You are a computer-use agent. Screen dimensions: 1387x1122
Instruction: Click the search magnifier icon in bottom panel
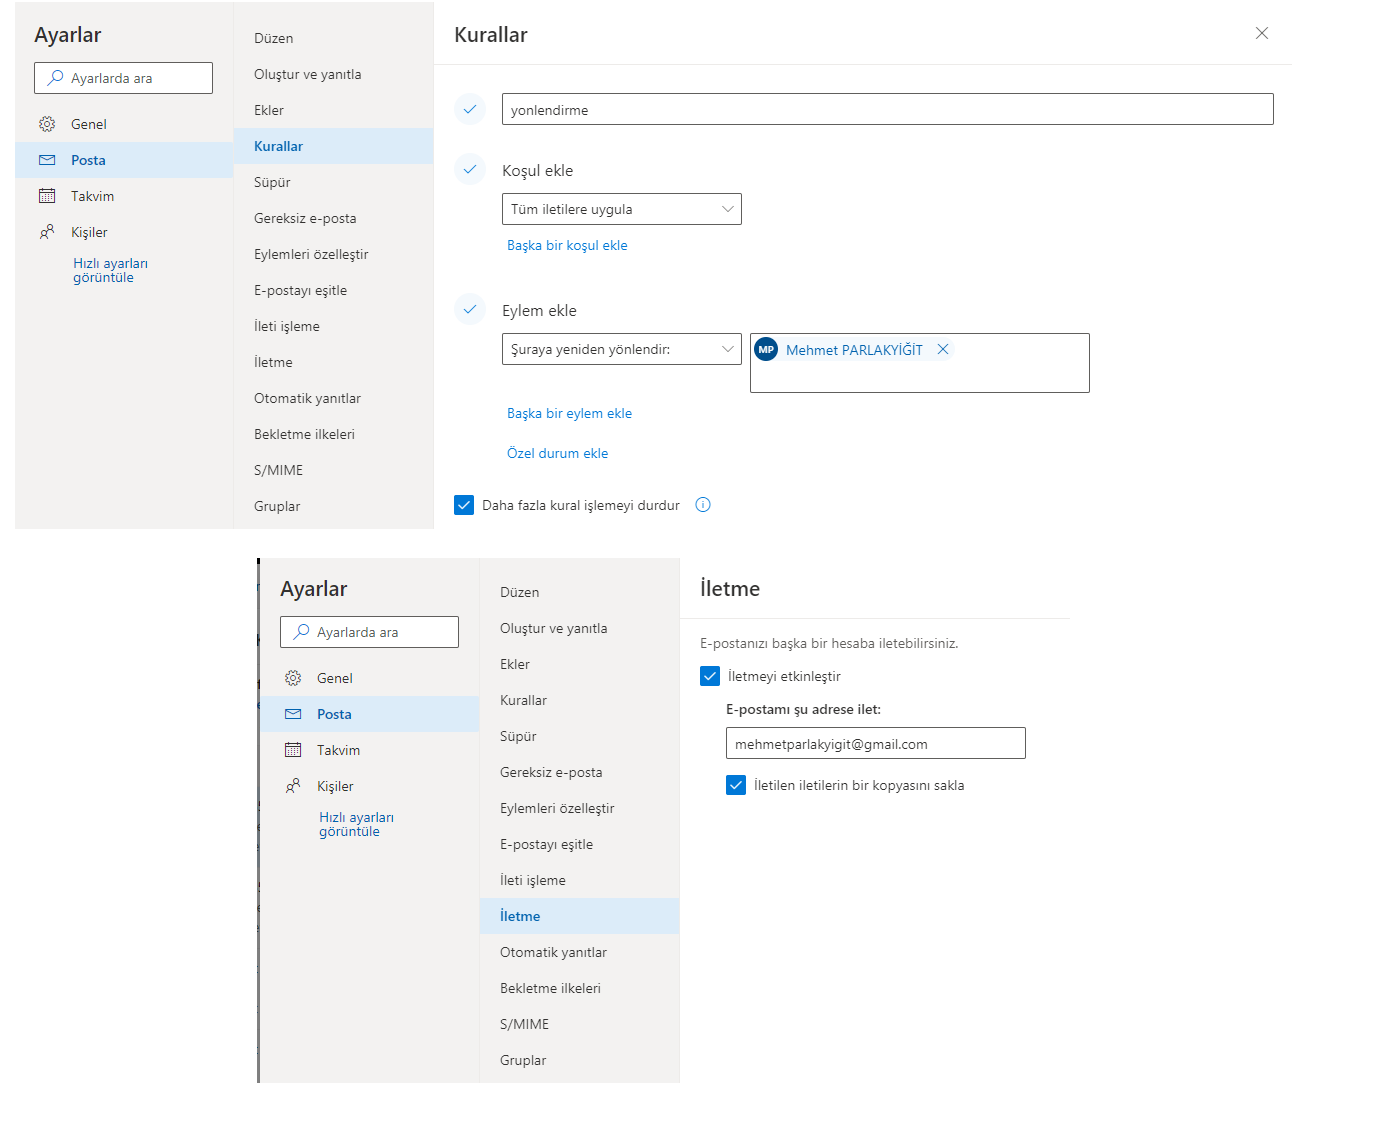click(x=302, y=632)
